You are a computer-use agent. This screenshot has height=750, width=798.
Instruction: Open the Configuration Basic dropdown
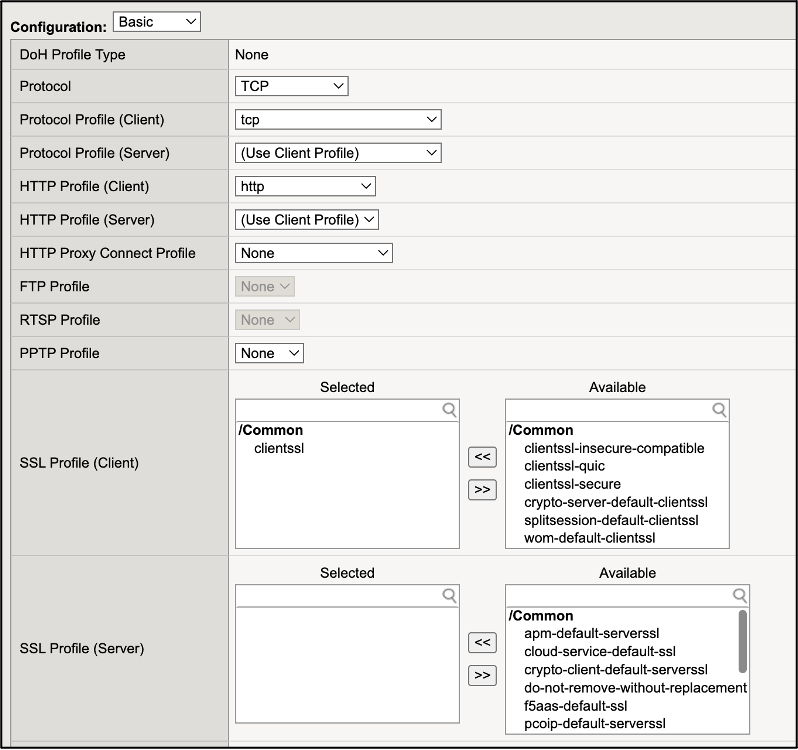pos(157,21)
